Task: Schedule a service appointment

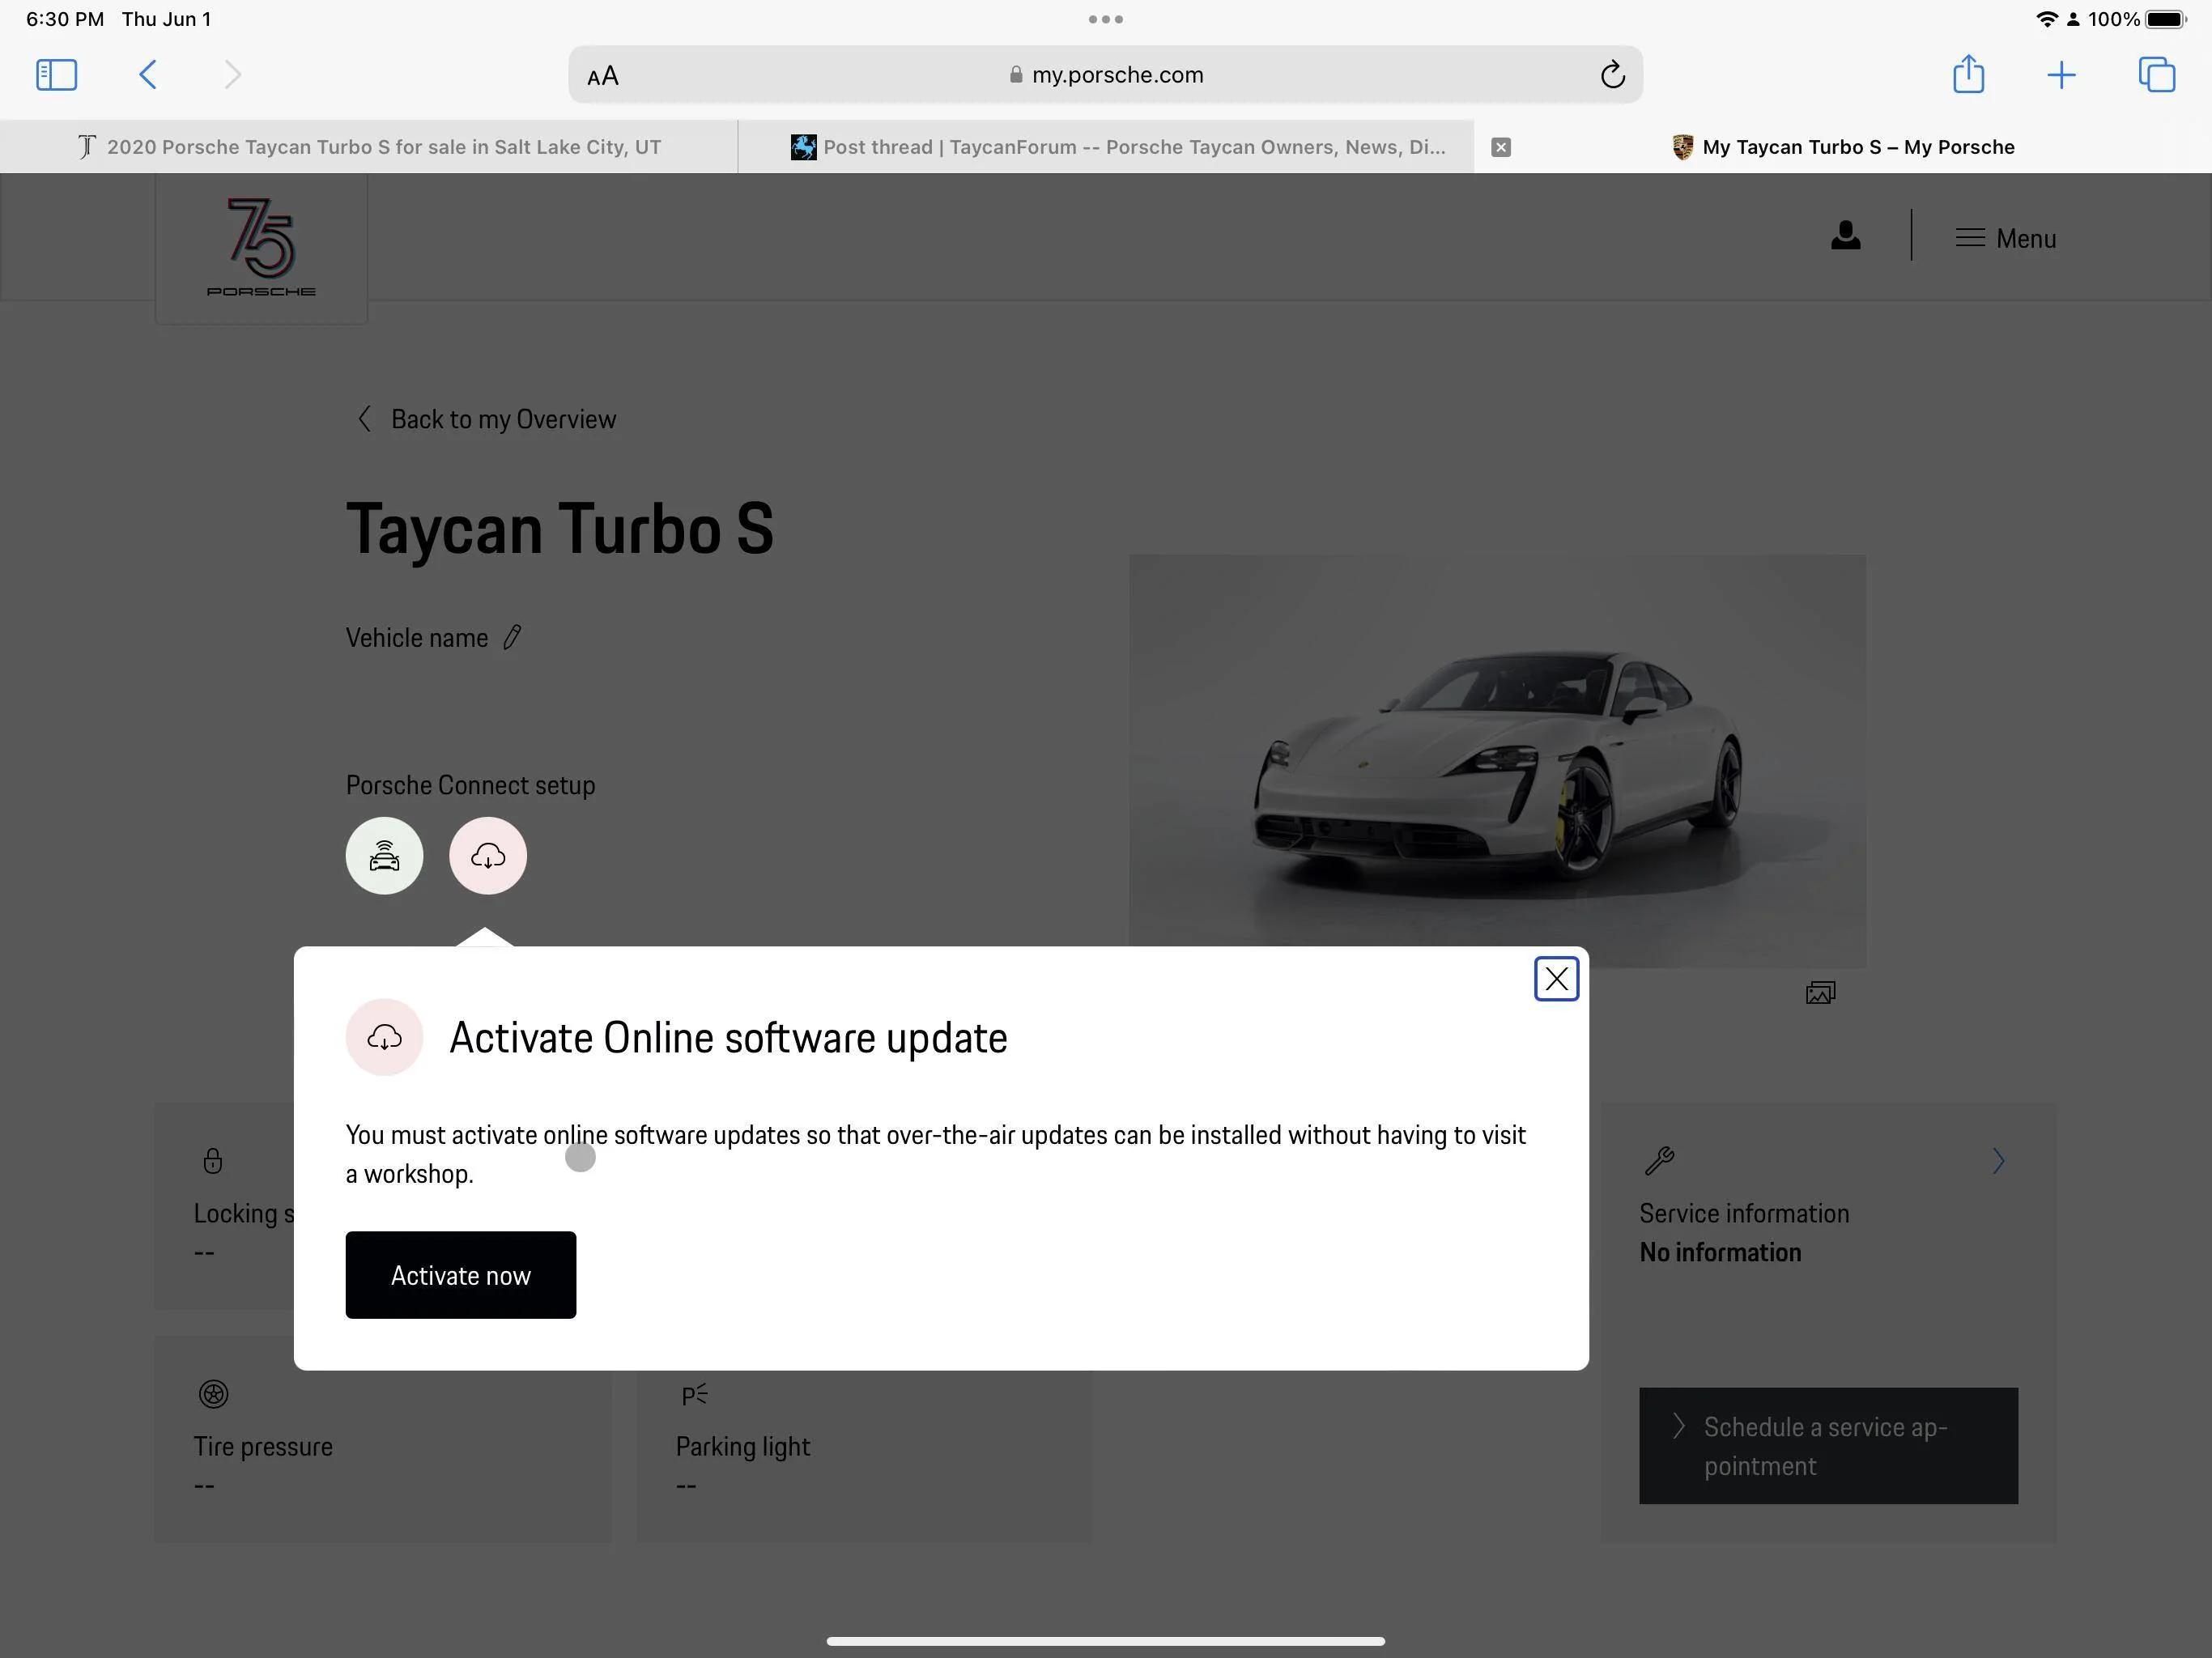Action: (1828, 1446)
